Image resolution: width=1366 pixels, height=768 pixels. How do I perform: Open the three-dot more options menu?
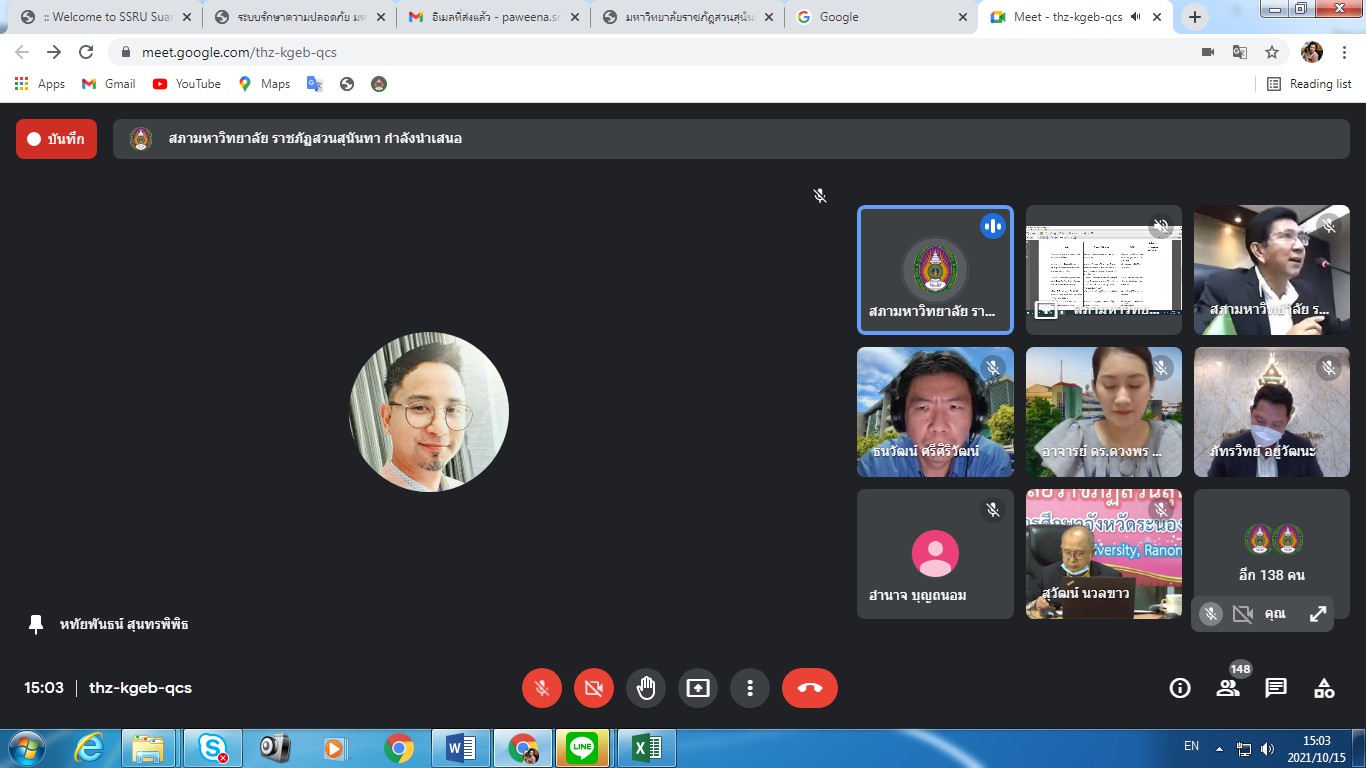click(750, 688)
